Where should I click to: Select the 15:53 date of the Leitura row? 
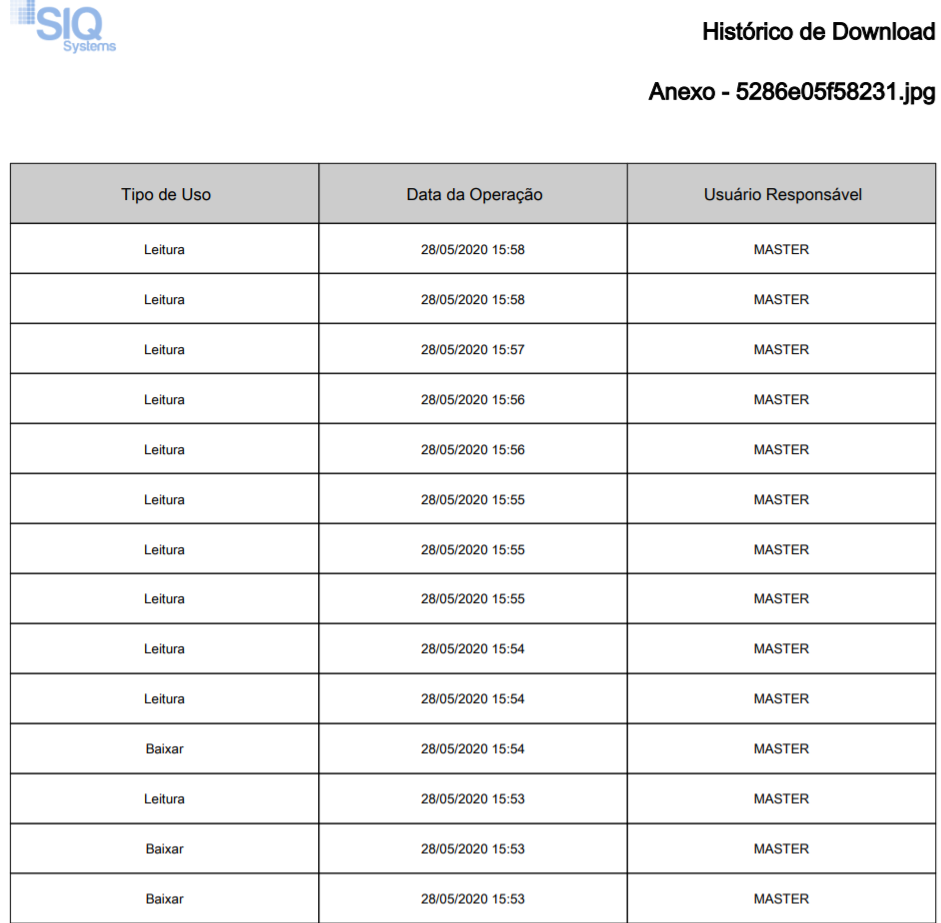(x=473, y=799)
